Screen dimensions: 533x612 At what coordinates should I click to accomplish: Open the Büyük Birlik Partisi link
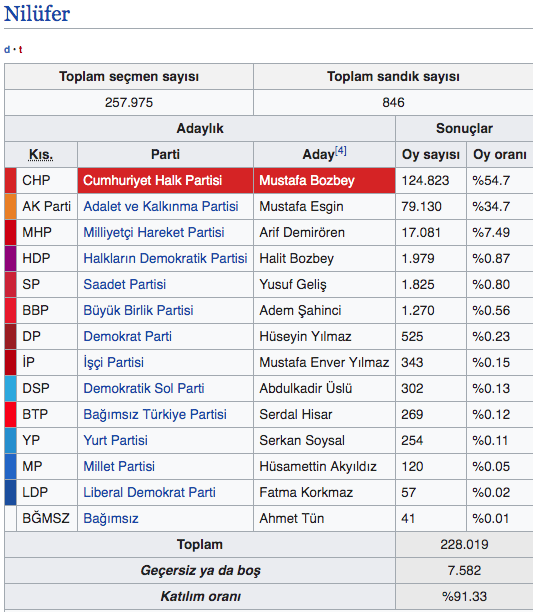click(x=138, y=310)
